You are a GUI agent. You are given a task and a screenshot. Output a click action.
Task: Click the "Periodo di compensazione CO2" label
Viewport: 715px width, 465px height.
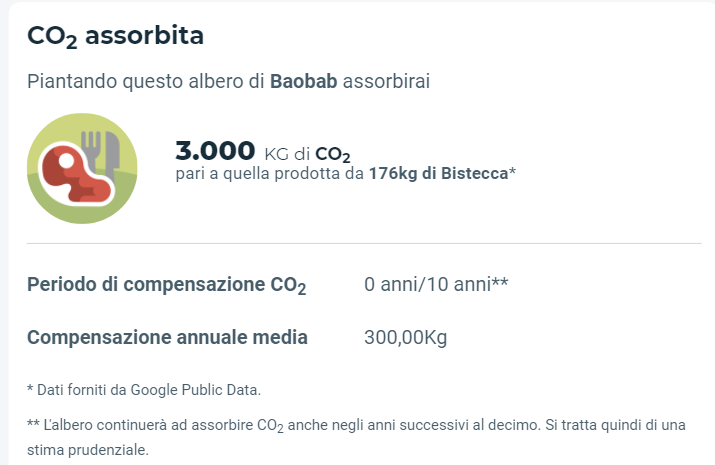(166, 284)
